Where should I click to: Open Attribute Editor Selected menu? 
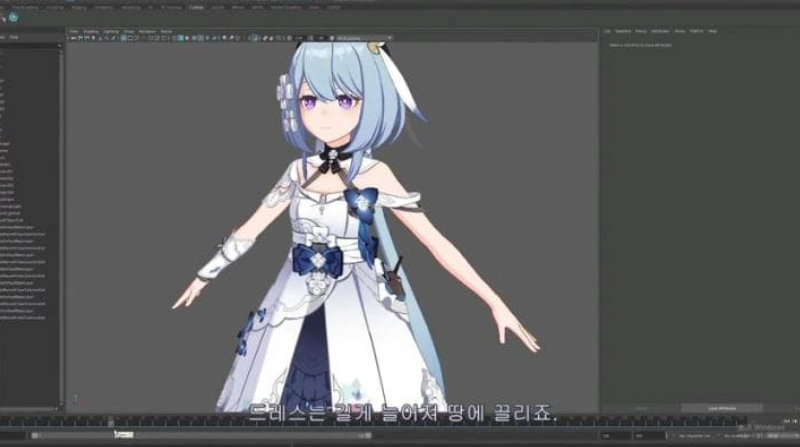coord(622,31)
